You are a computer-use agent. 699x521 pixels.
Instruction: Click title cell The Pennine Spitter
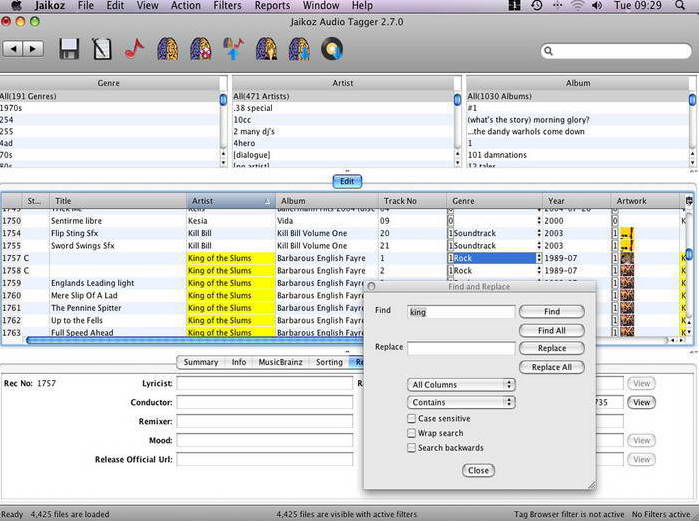coord(118,308)
